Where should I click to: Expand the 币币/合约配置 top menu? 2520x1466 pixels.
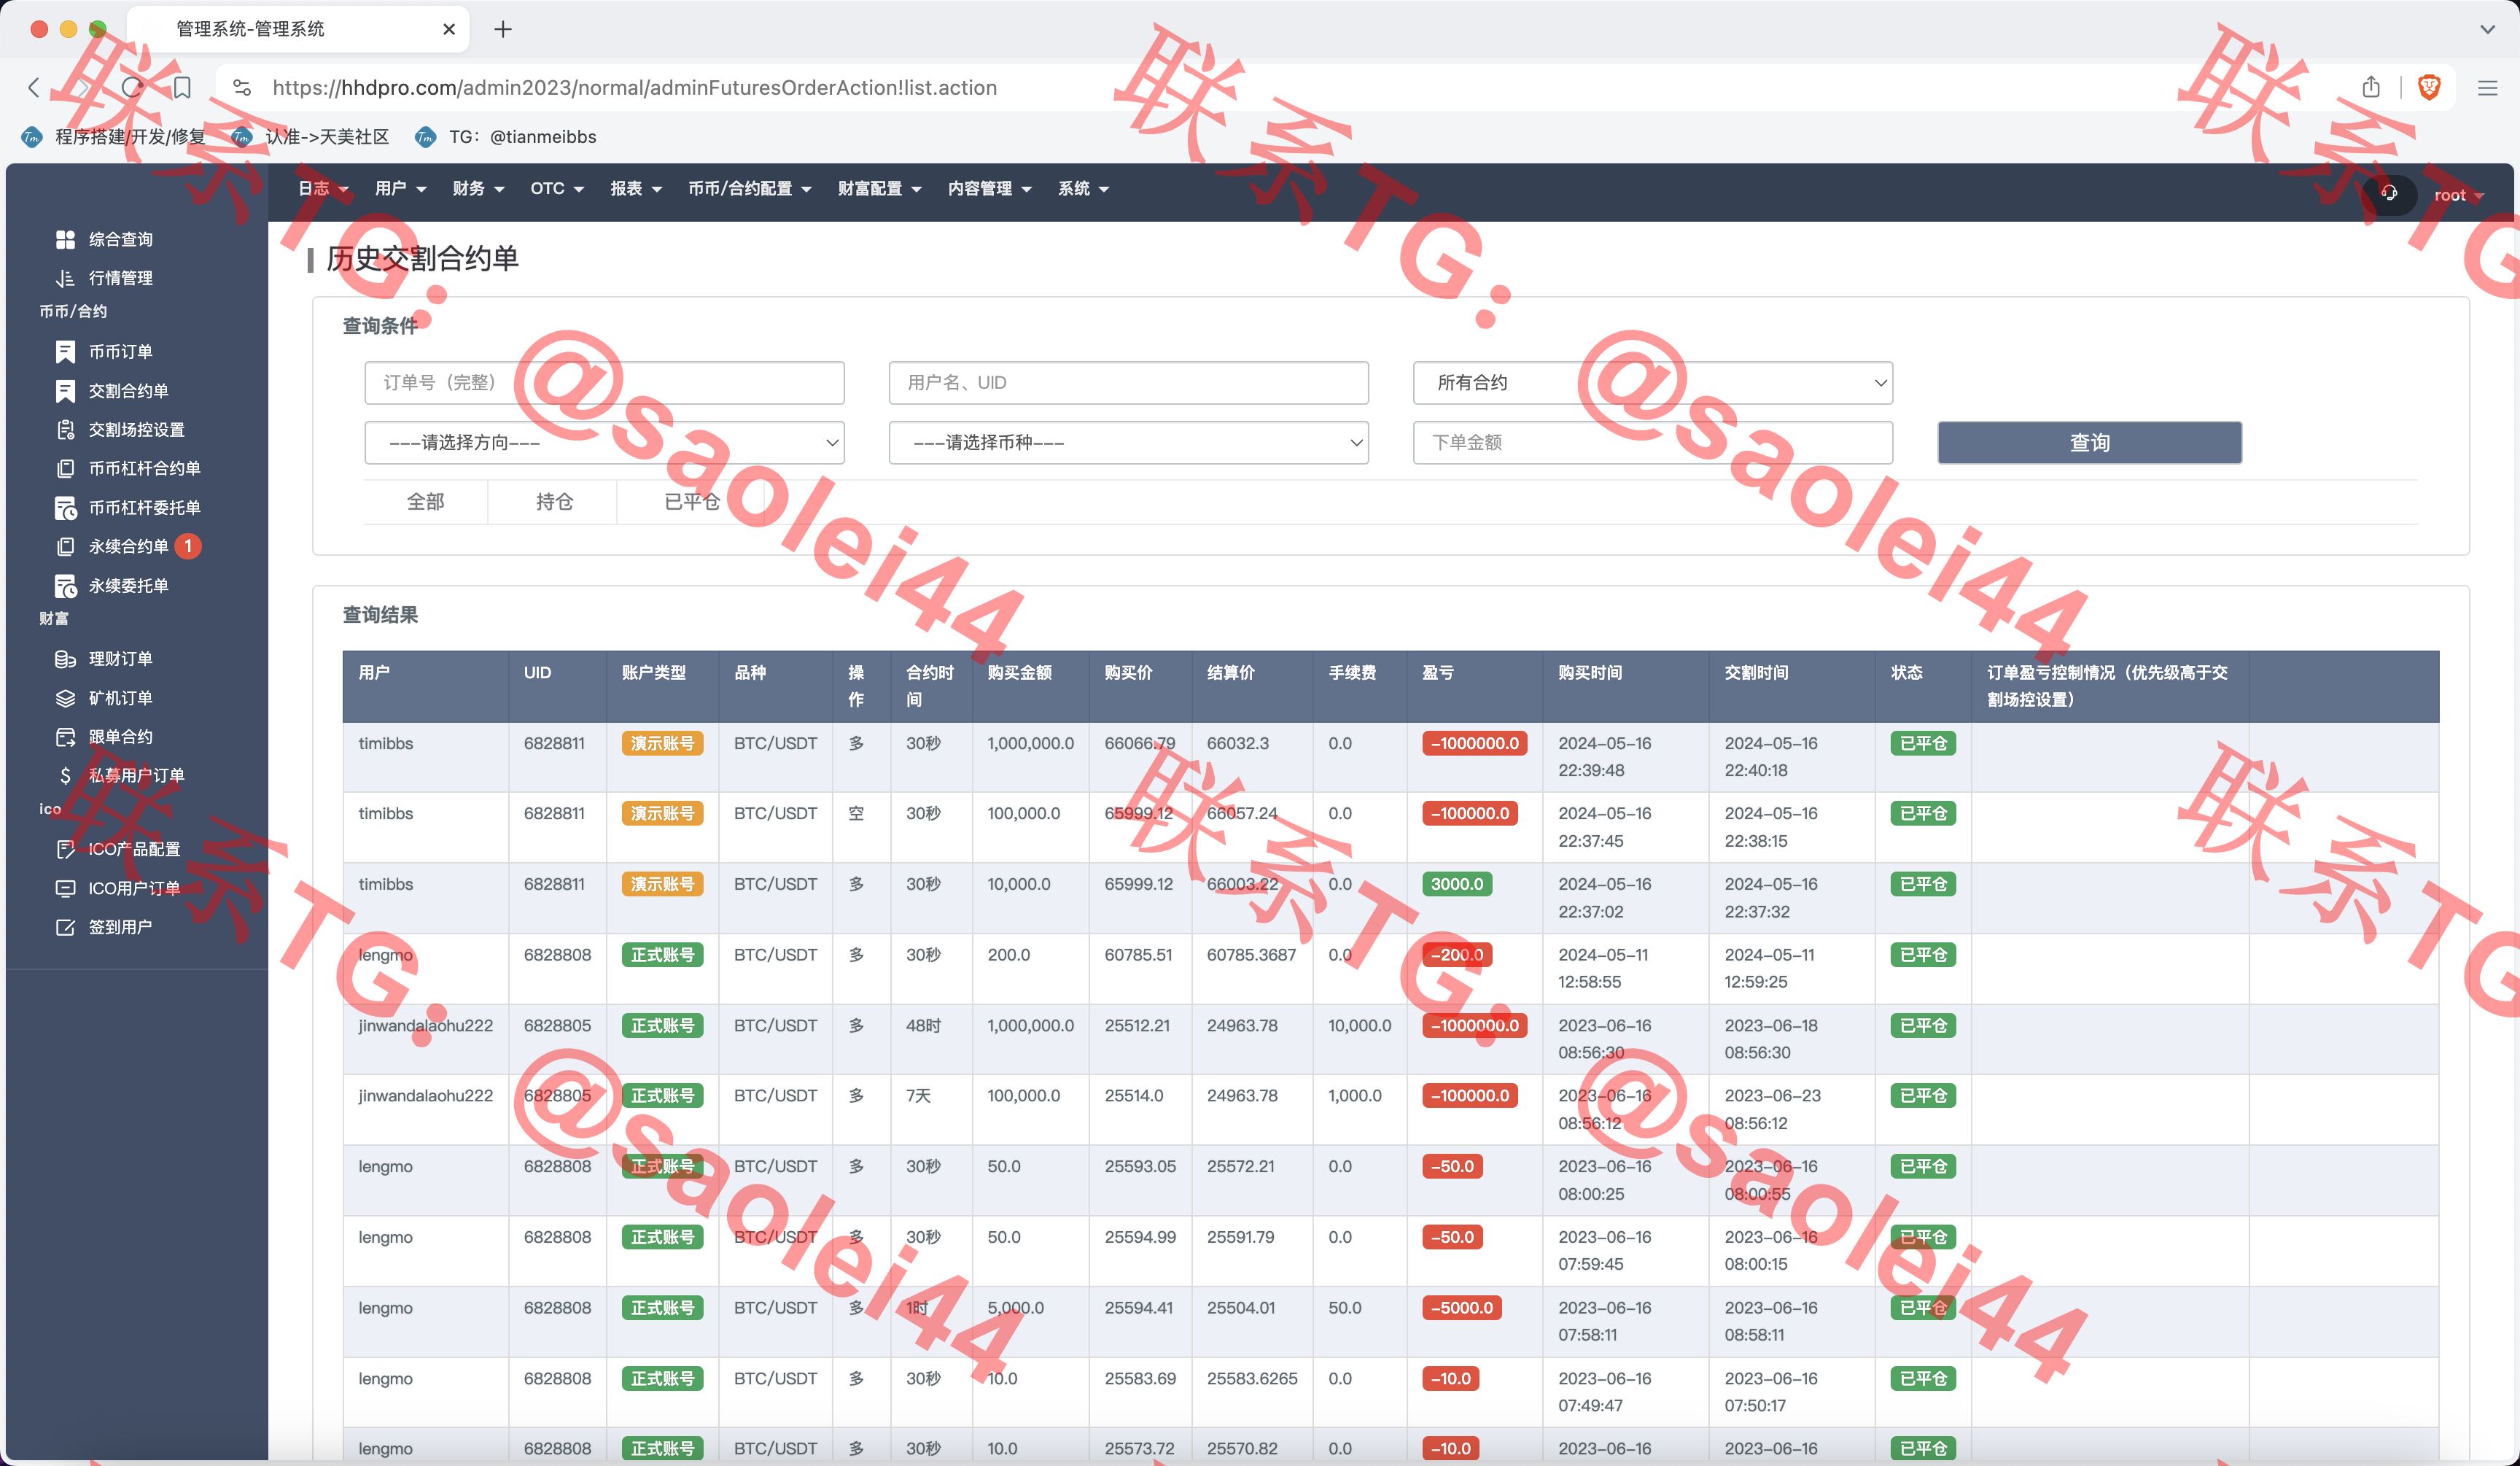tap(750, 189)
